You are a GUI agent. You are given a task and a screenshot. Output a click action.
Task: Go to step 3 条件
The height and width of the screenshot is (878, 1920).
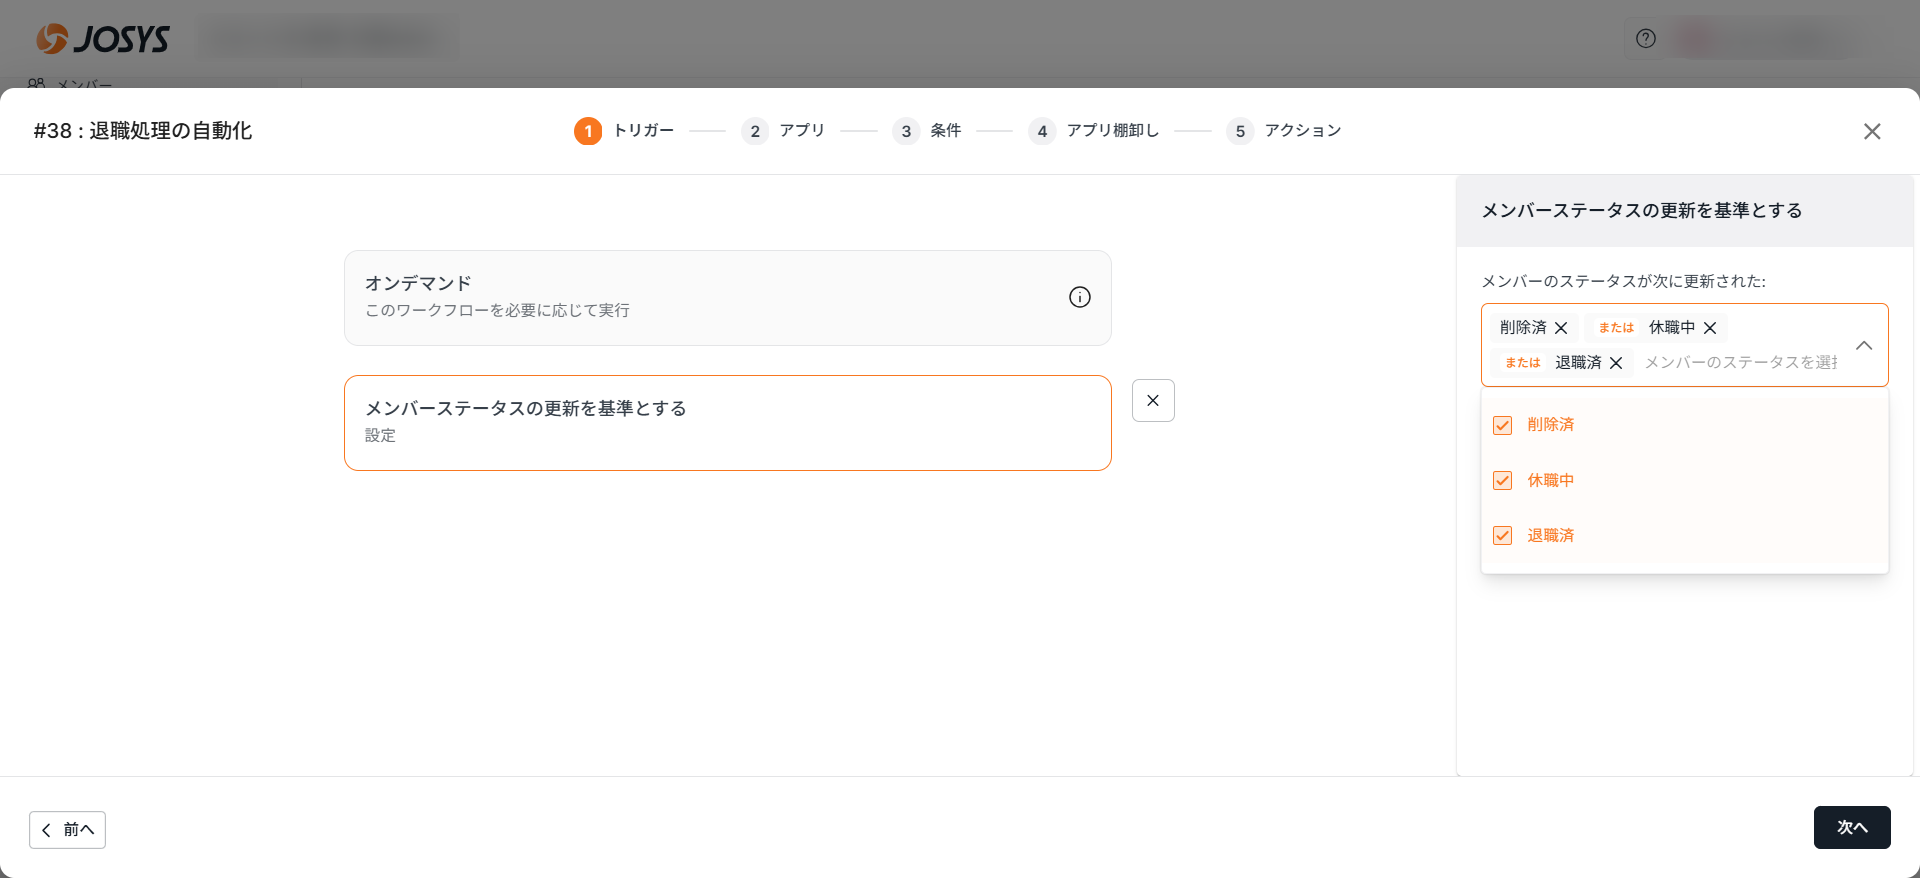click(927, 131)
